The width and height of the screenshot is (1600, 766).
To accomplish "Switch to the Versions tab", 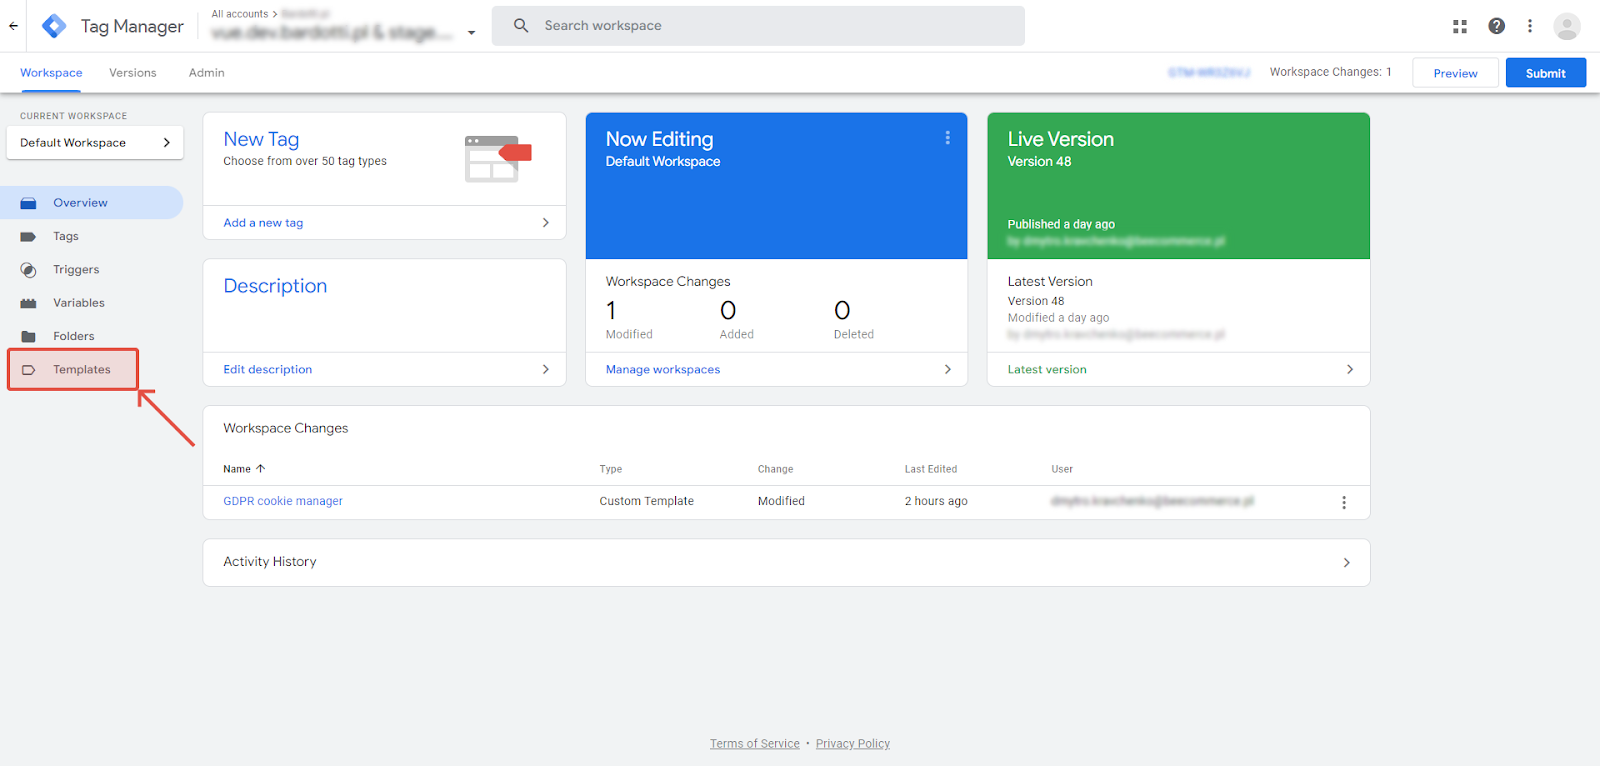I will pyautogui.click(x=133, y=73).
